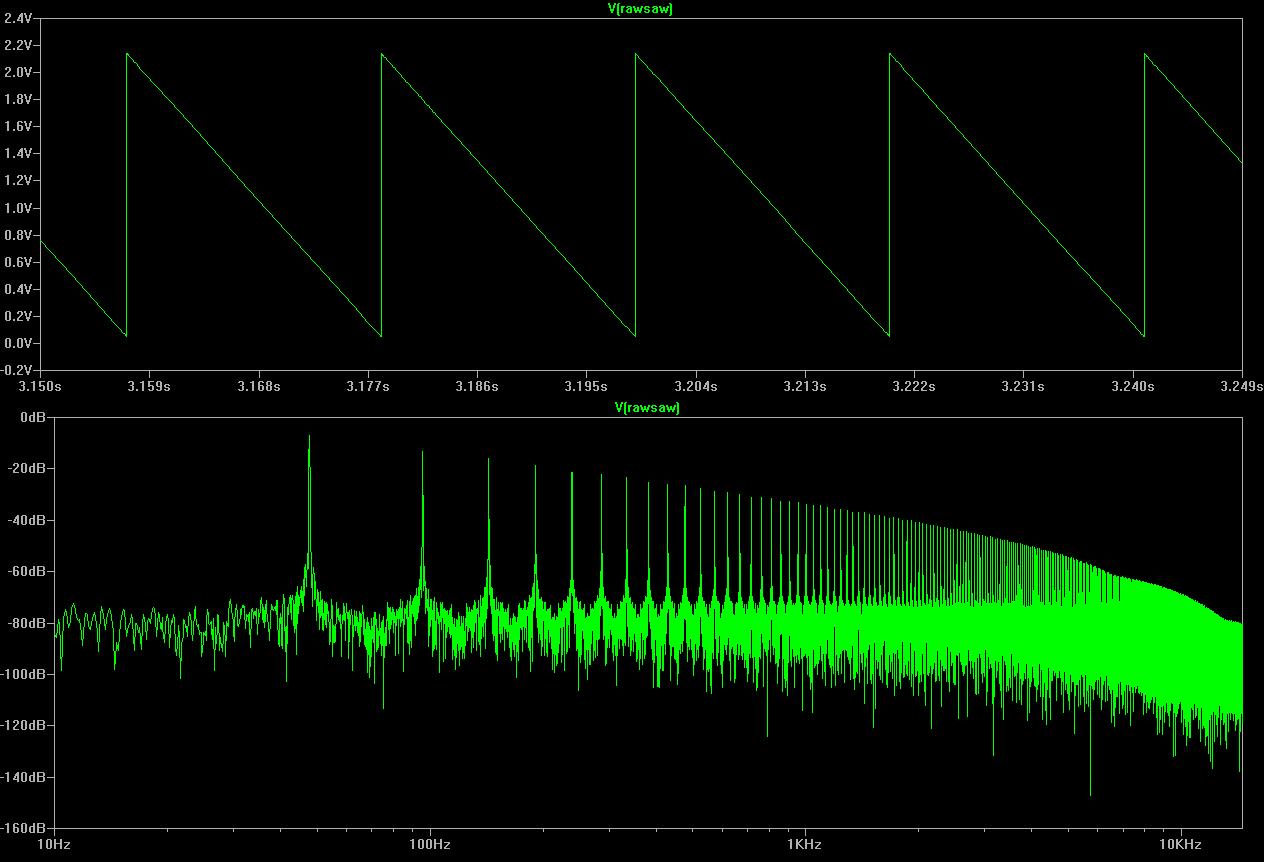Click the 10Hz label on the frequency axis
The height and width of the screenshot is (862, 1264).
[x=53, y=845]
